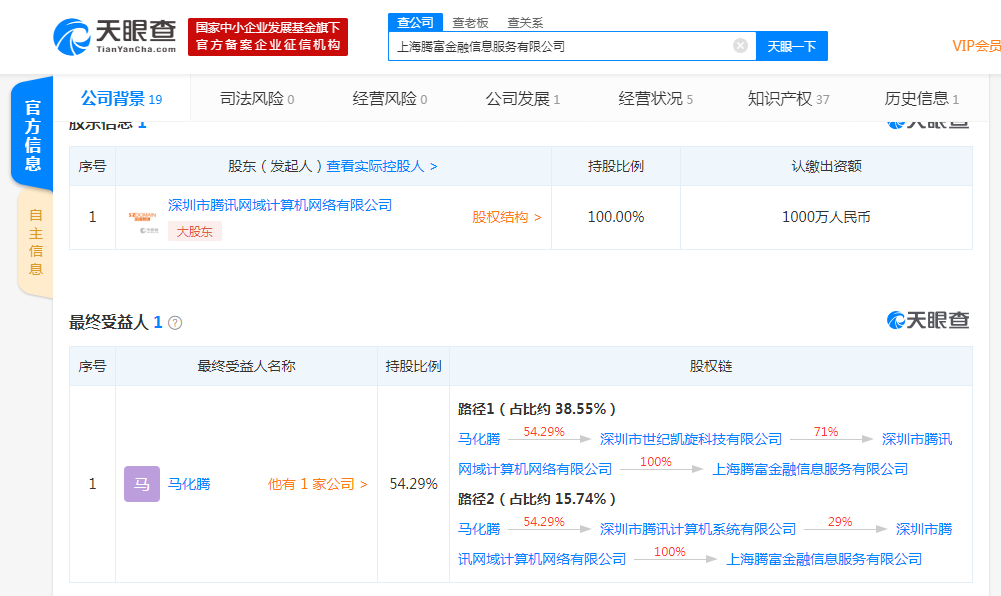Switch to the 查关系 search tab

(x=525, y=23)
